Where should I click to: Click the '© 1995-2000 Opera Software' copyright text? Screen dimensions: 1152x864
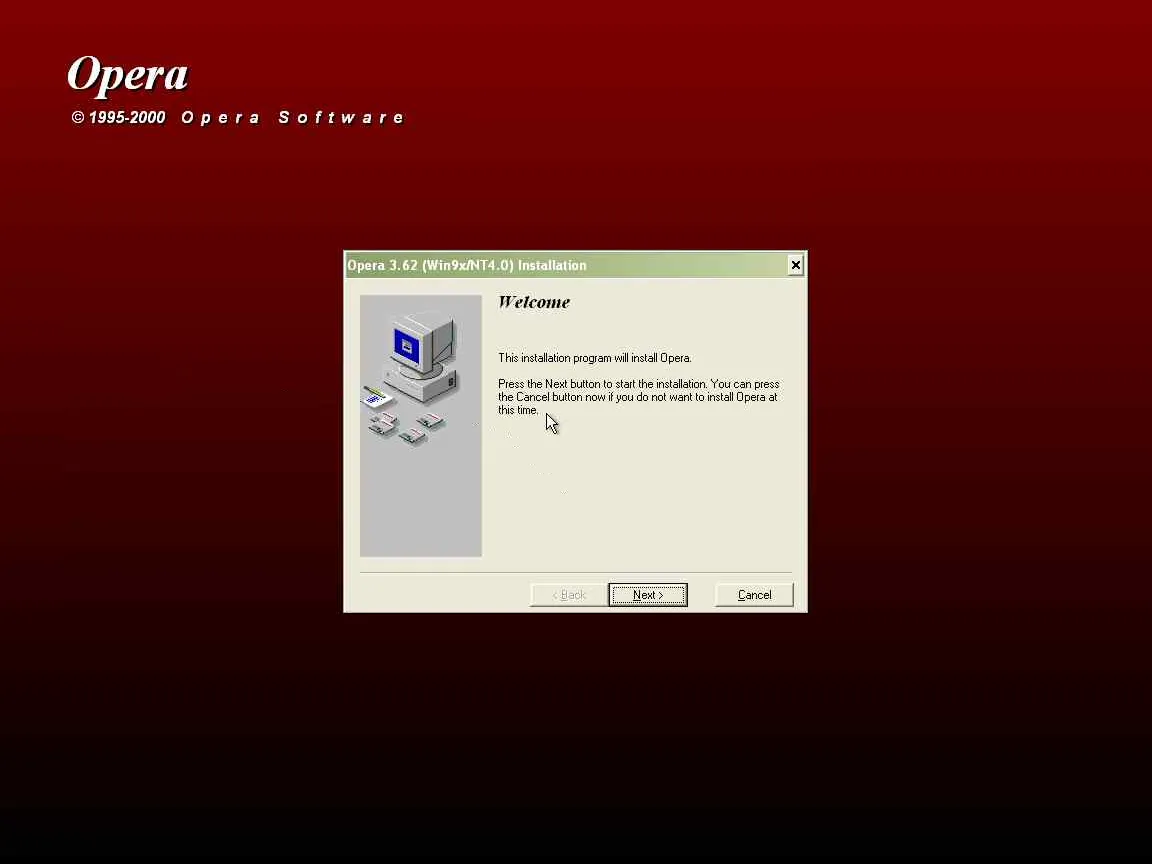pyautogui.click(x=237, y=118)
